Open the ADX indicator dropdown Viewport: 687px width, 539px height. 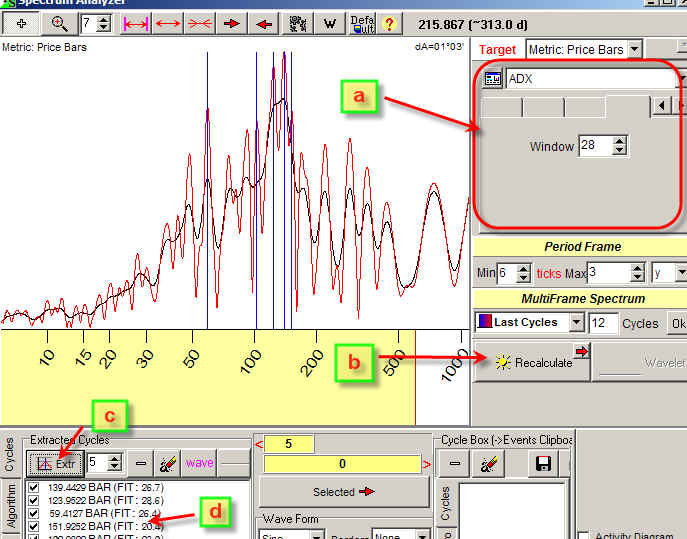coord(680,79)
